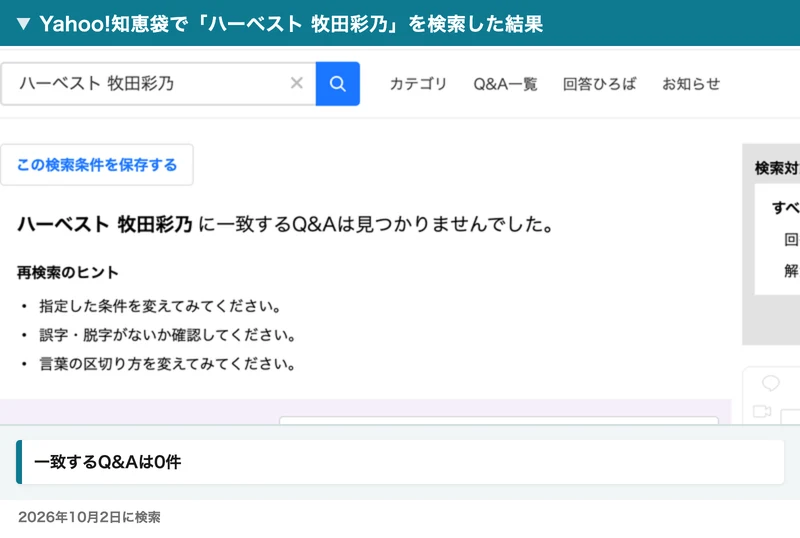The height and width of the screenshot is (538, 800).
Task: Click the 再検索のヒント heading
Action: [x=68, y=273]
